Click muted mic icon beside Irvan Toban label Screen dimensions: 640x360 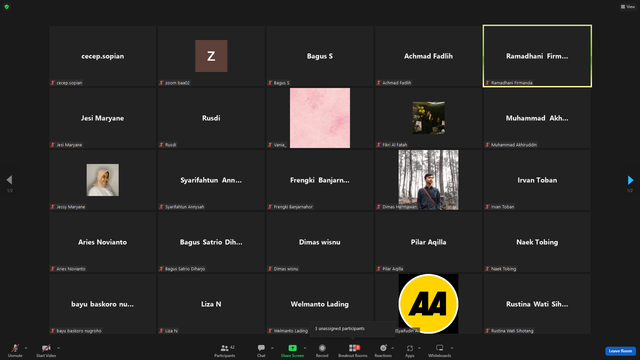pyautogui.click(x=487, y=207)
